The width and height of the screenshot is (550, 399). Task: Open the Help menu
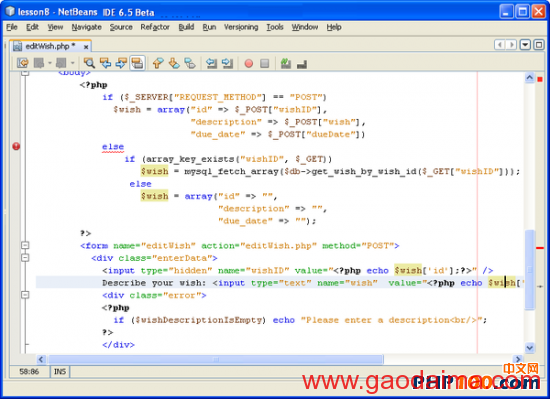coord(334,27)
